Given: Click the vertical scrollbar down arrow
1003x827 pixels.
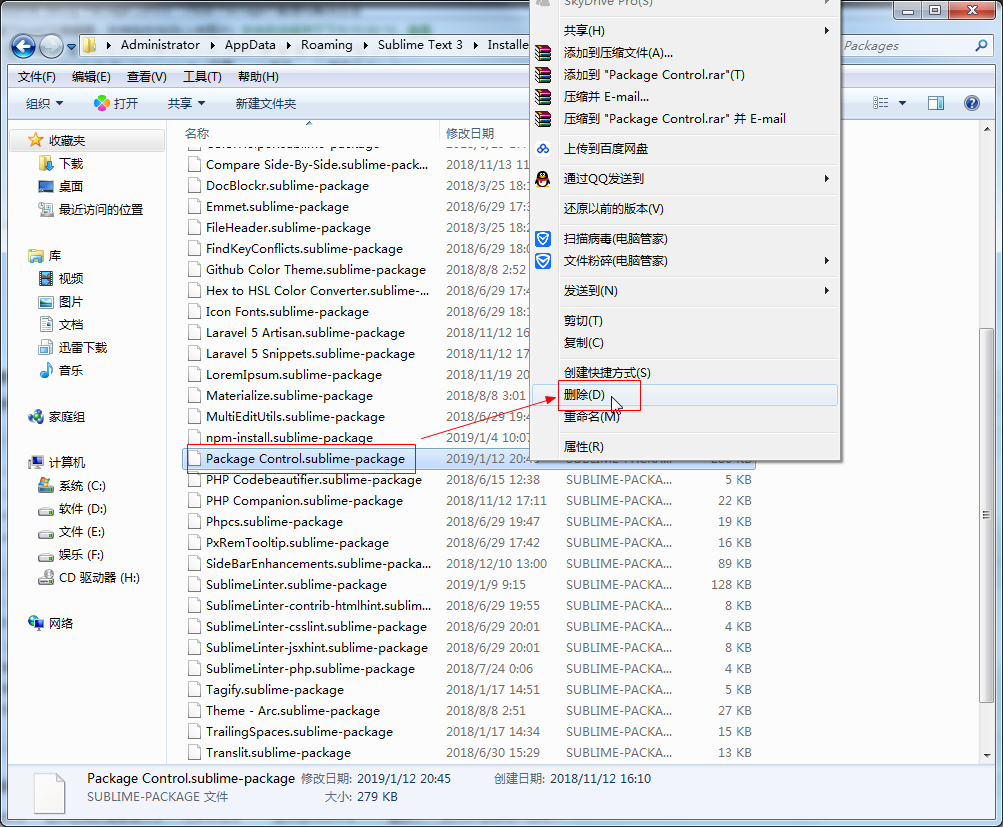Looking at the screenshot, I should pos(986,755).
